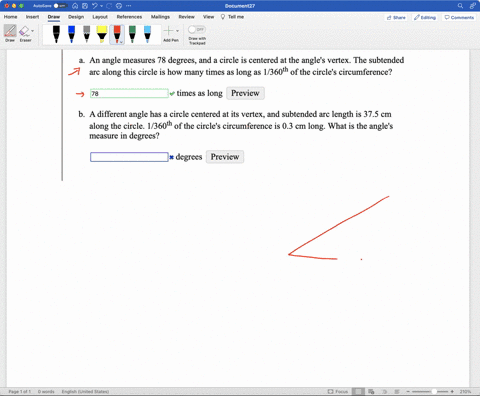
Task: Toggle the AutoSave switch
Action: pyautogui.click(x=61, y=6)
